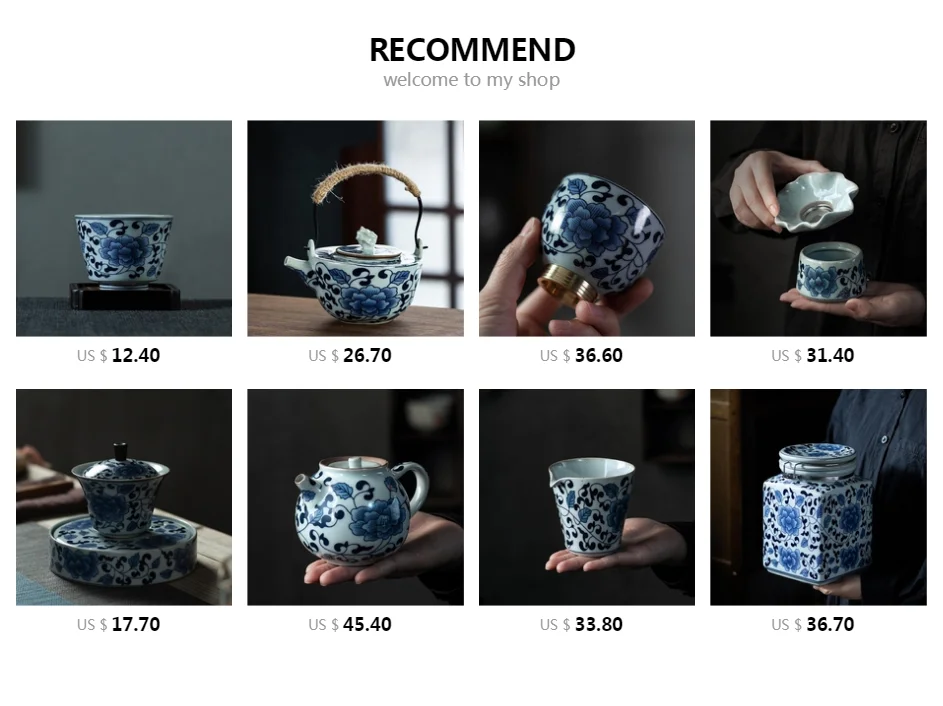Open the tea strainer with ruffled lid
The image size is (943, 706).
click(x=819, y=229)
